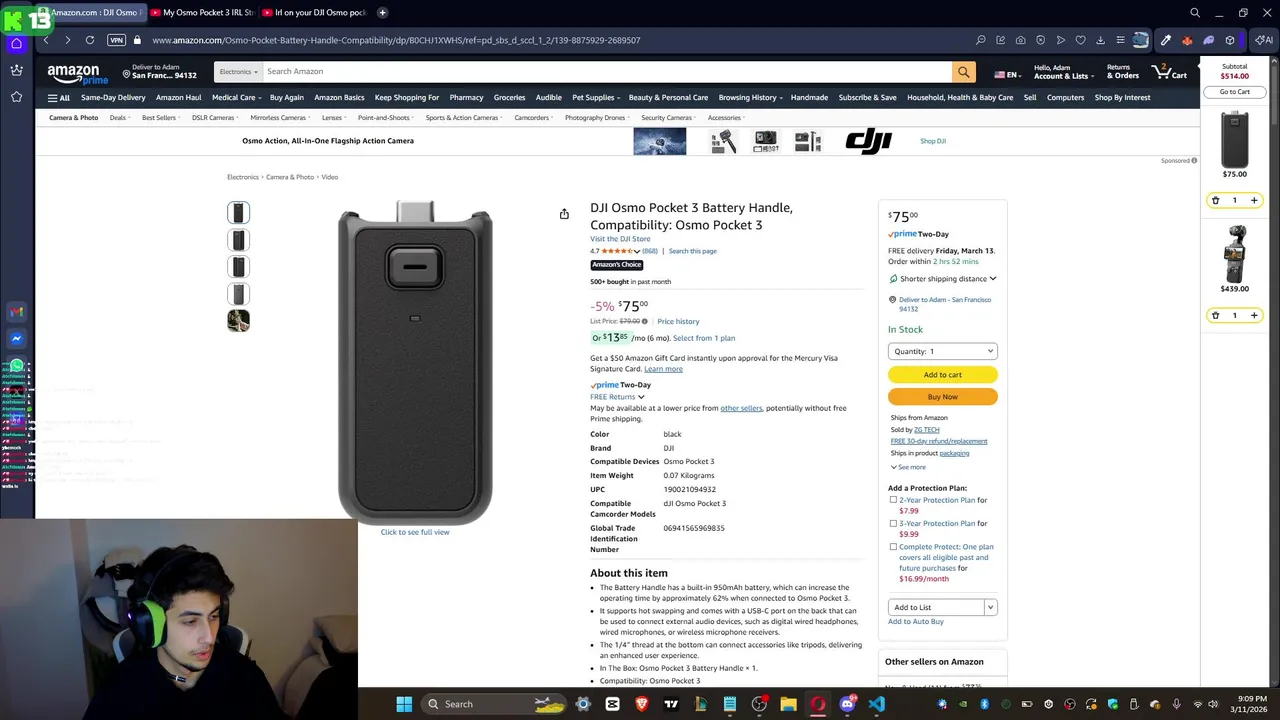
Task: Delete the $439.00 item using trash icon
Action: pyautogui.click(x=1216, y=315)
